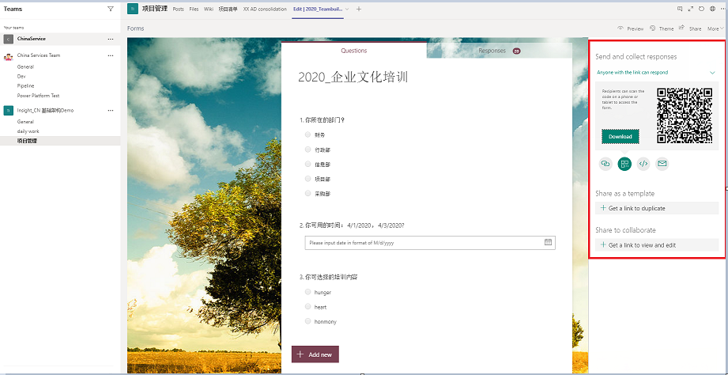The width and height of the screenshot is (728, 375).
Task: Open the dropdown arrow on the Edit tab
Action: click(x=347, y=9)
